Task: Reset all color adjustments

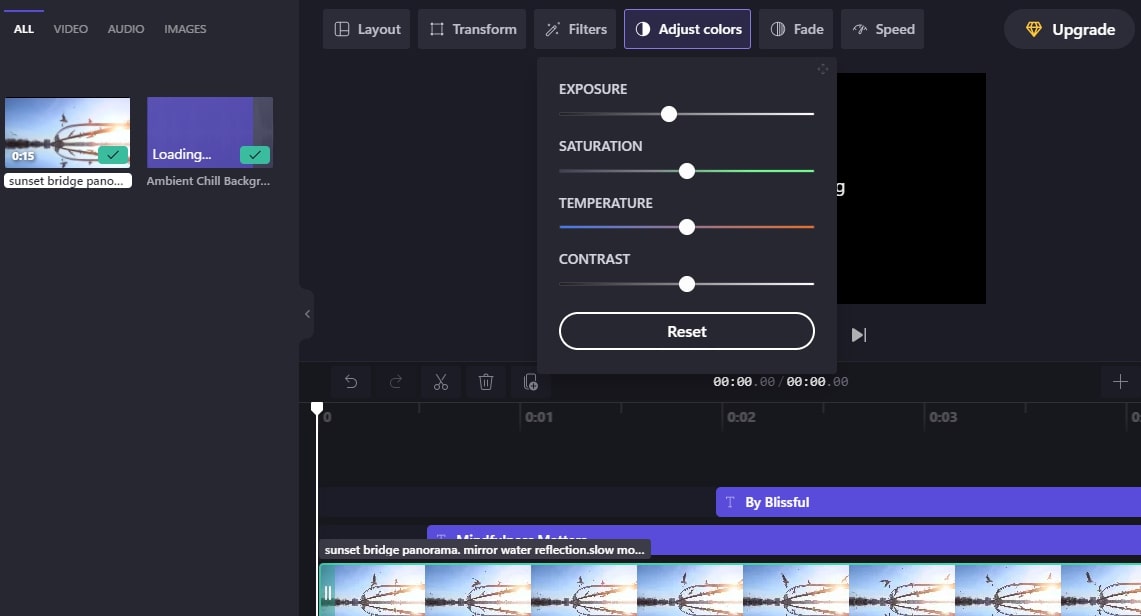Action: coord(686,331)
